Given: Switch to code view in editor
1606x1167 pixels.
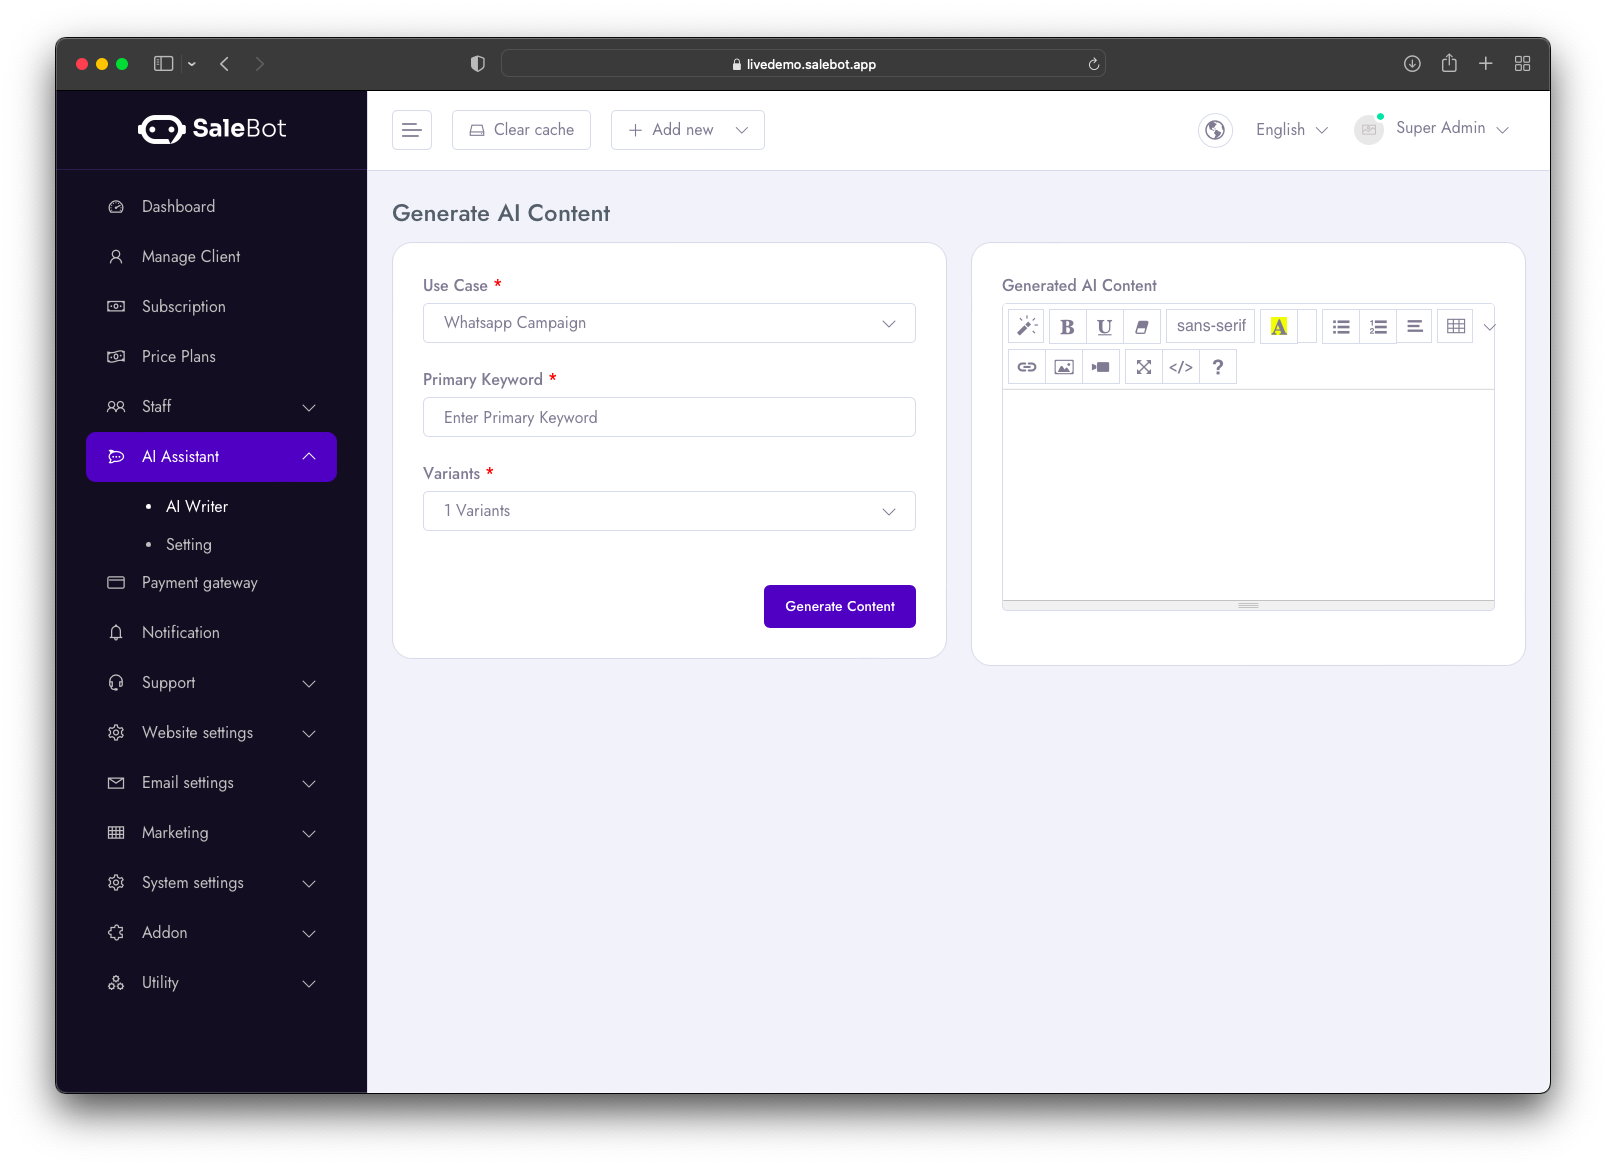Looking at the screenshot, I should click(x=1181, y=367).
